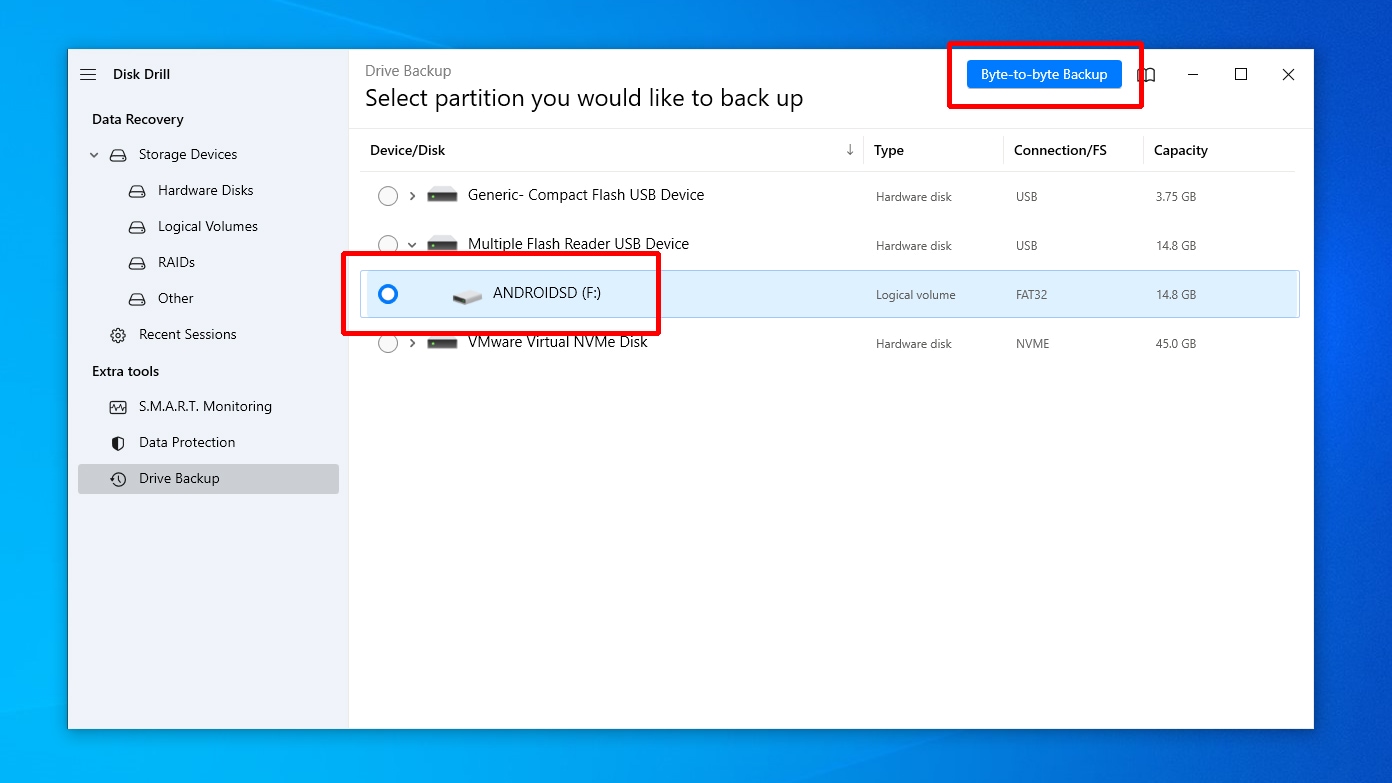Click the Other drive icon in the sidebar
The width and height of the screenshot is (1392, 783).
(x=138, y=299)
